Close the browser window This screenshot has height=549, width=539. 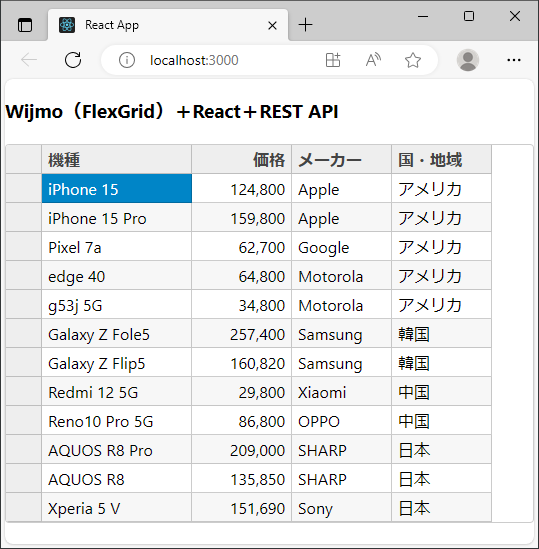pyautogui.click(x=515, y=16)
